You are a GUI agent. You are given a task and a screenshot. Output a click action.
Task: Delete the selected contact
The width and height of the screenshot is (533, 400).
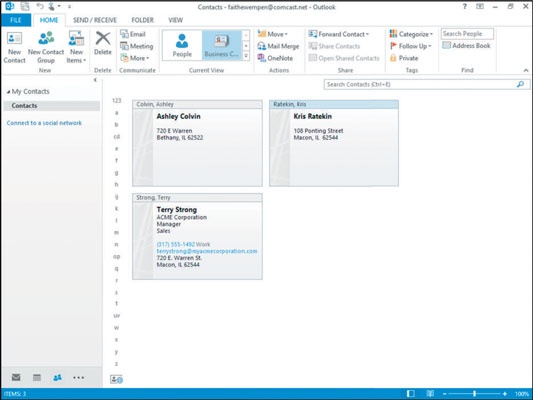point(103,43)
